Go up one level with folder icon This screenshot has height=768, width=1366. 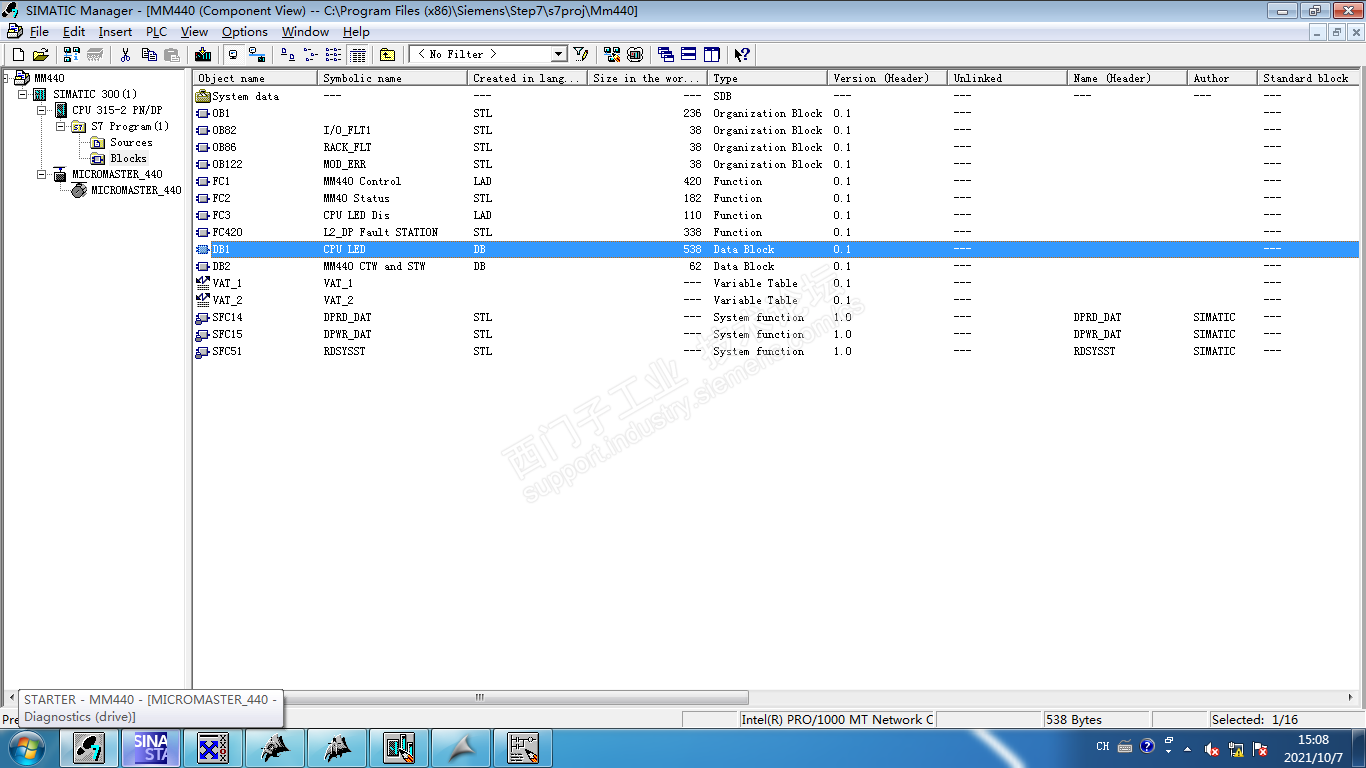(388, 54)
